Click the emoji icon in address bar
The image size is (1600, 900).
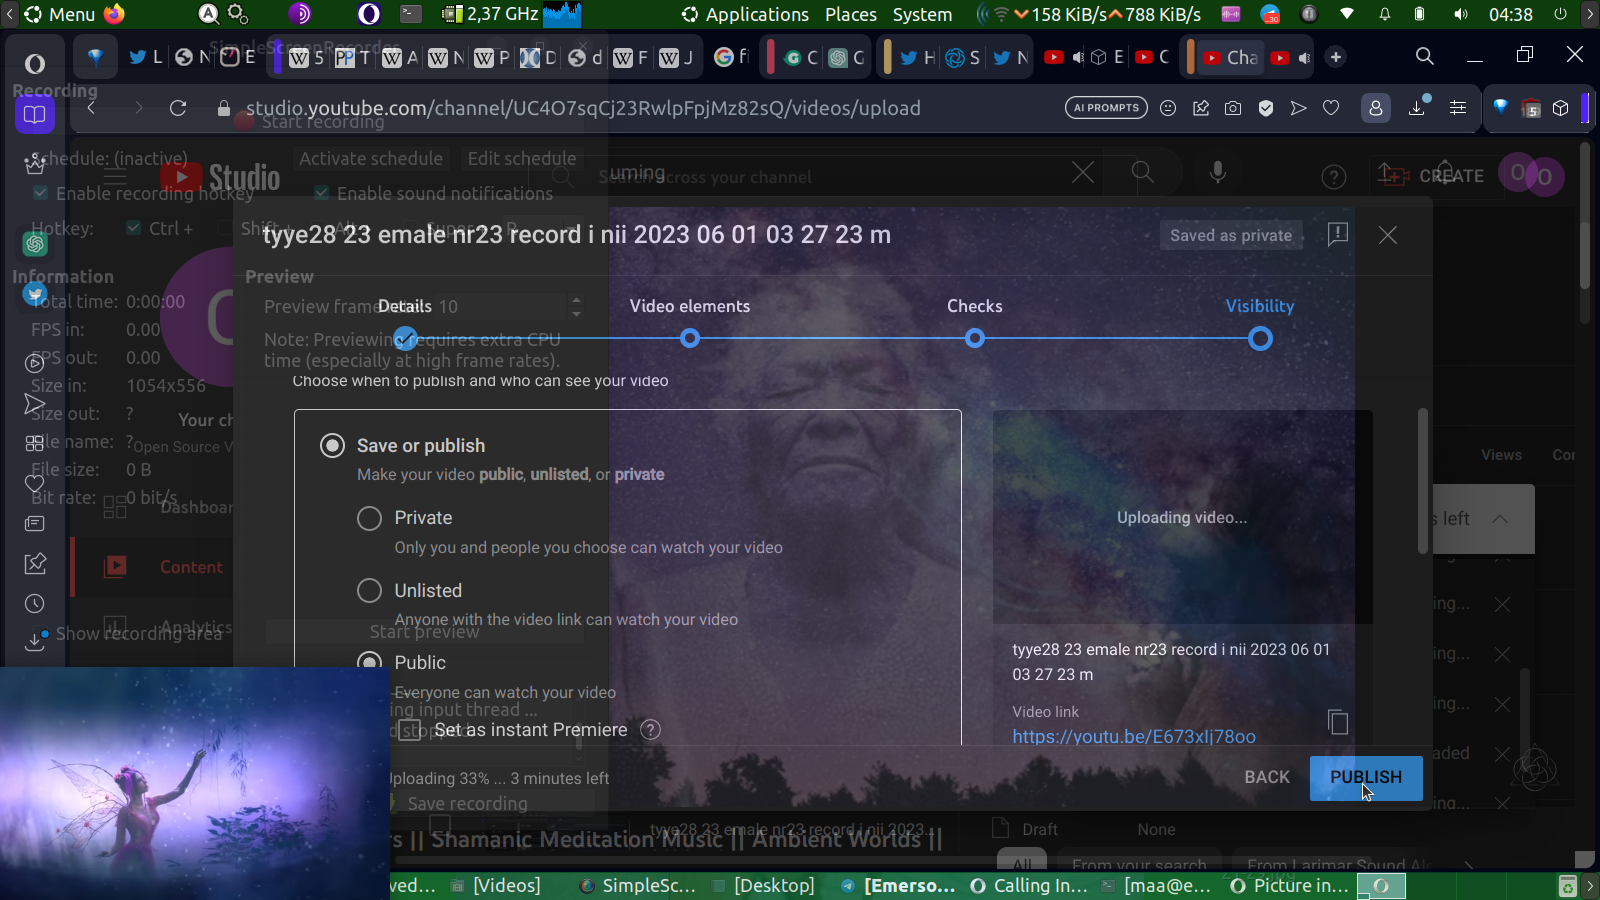1168,108
